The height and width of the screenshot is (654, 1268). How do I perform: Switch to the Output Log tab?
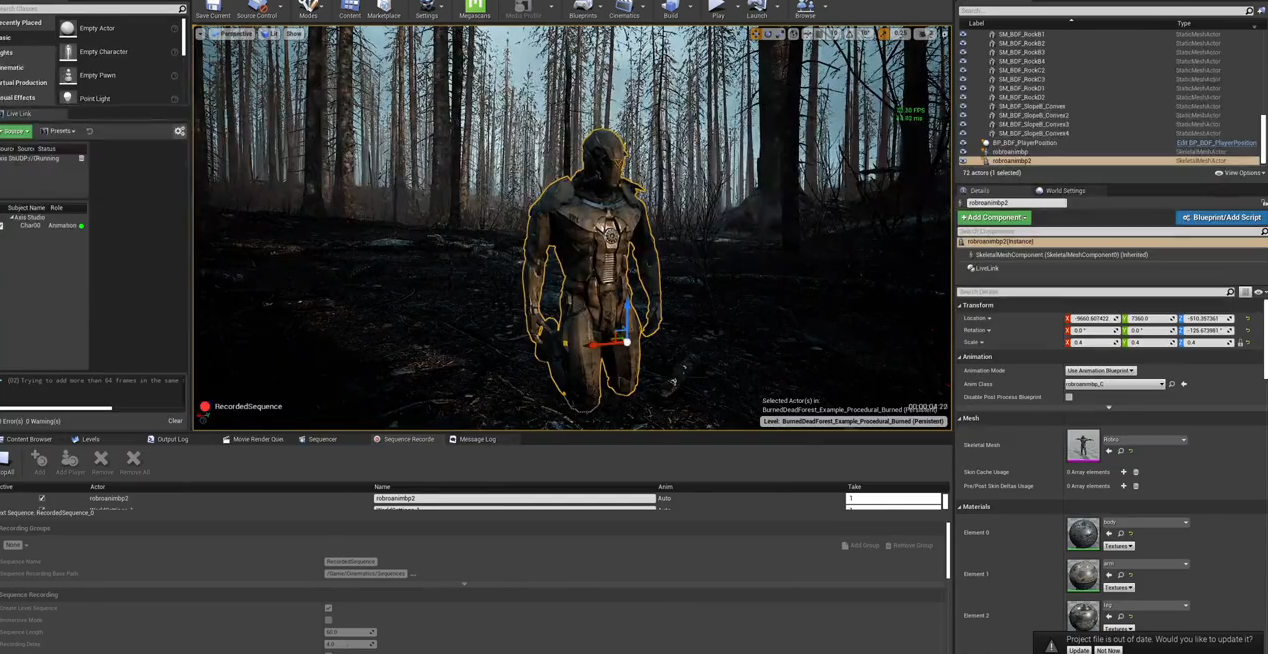point(168,439)
